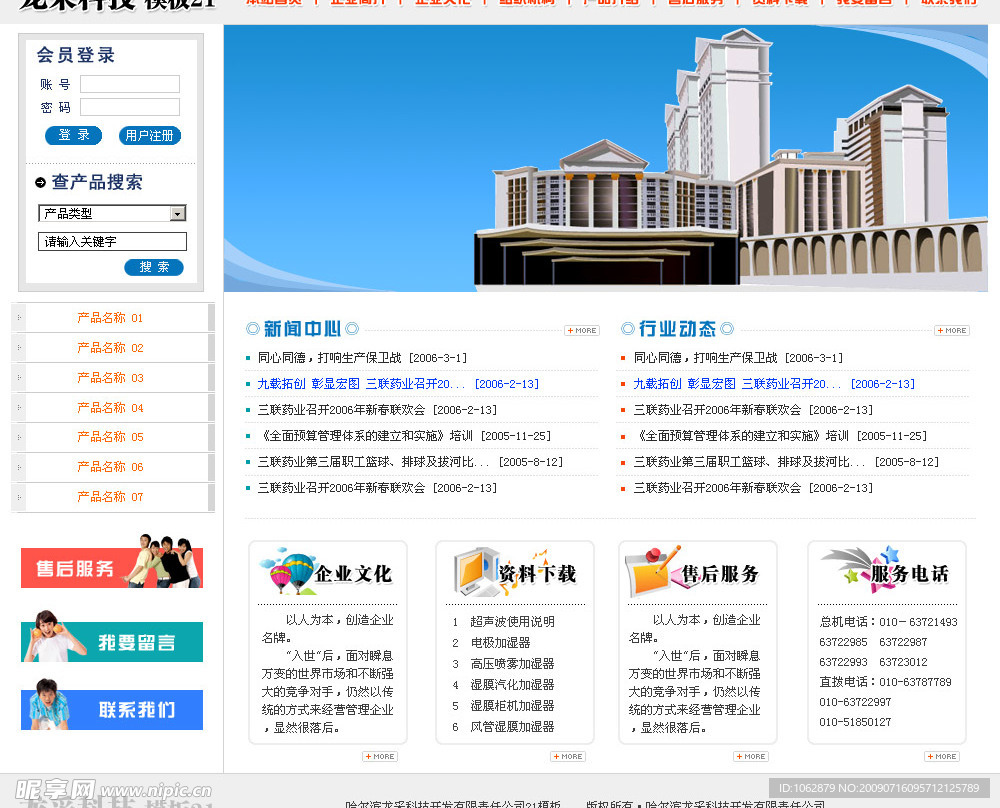1000x808 pixels.
Task: Click MORE below the 资料下载 panel
Action: [567, 756]
